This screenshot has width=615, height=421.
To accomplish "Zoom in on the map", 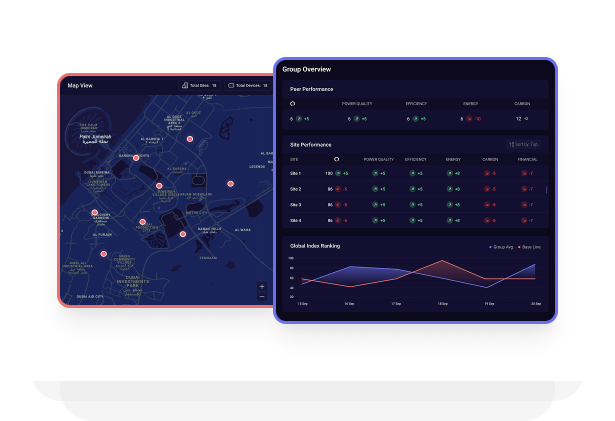I will (262, 286).
